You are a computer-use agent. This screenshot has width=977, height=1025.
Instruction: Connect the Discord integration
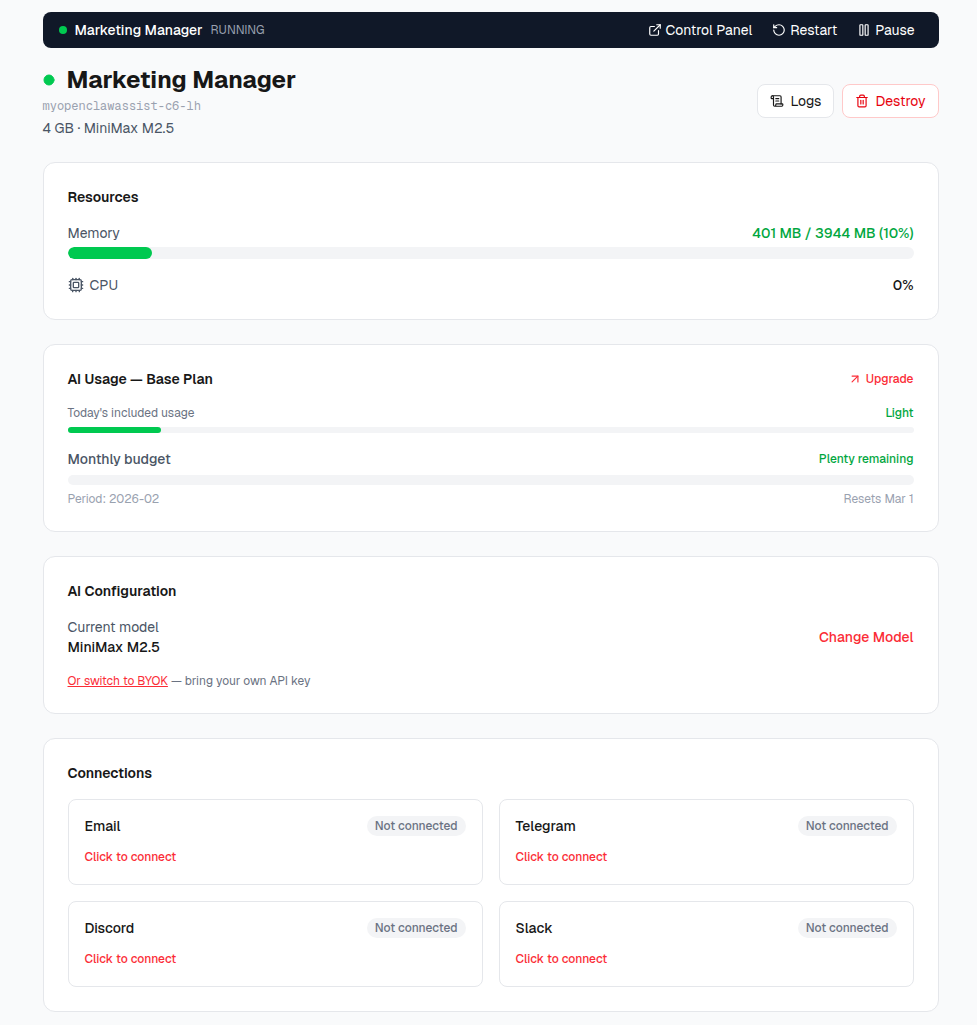pos(130,959)
